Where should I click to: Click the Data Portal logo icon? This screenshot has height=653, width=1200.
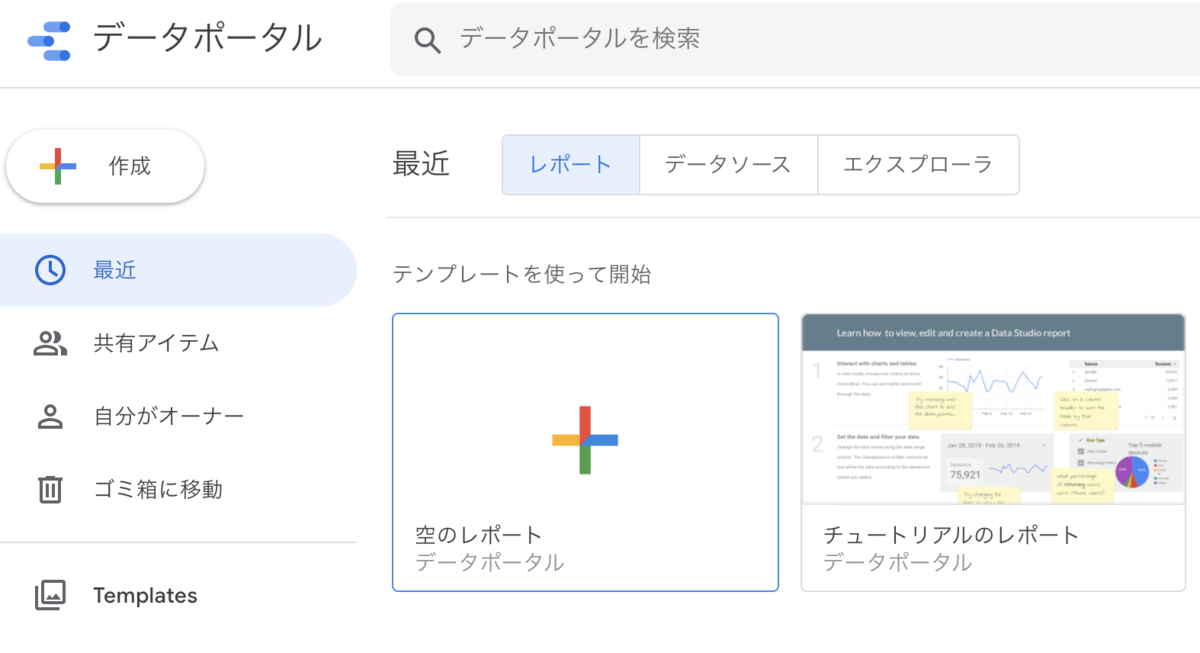point(48,40)
